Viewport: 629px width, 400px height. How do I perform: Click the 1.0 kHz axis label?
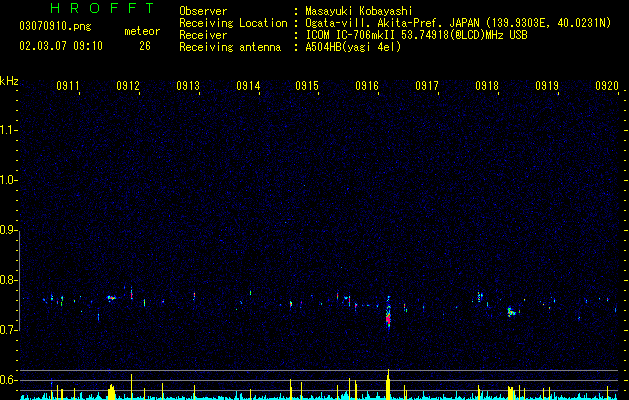pos(8,180)
